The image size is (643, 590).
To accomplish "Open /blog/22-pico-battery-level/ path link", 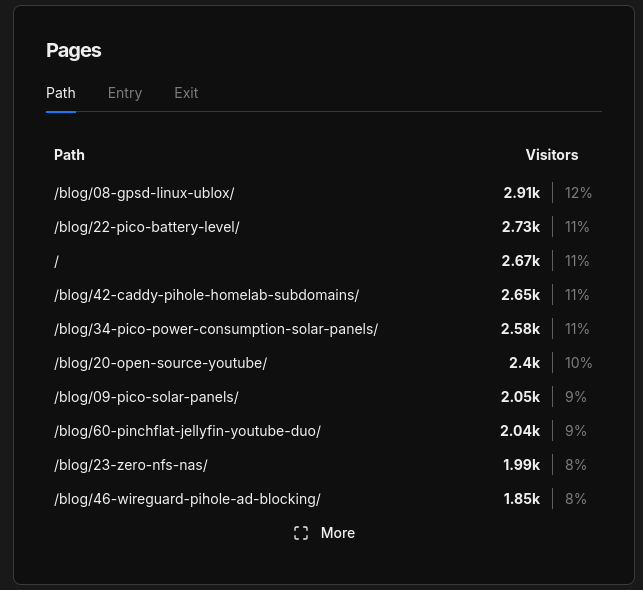I will pyautogui.click(x=147, y=227).
